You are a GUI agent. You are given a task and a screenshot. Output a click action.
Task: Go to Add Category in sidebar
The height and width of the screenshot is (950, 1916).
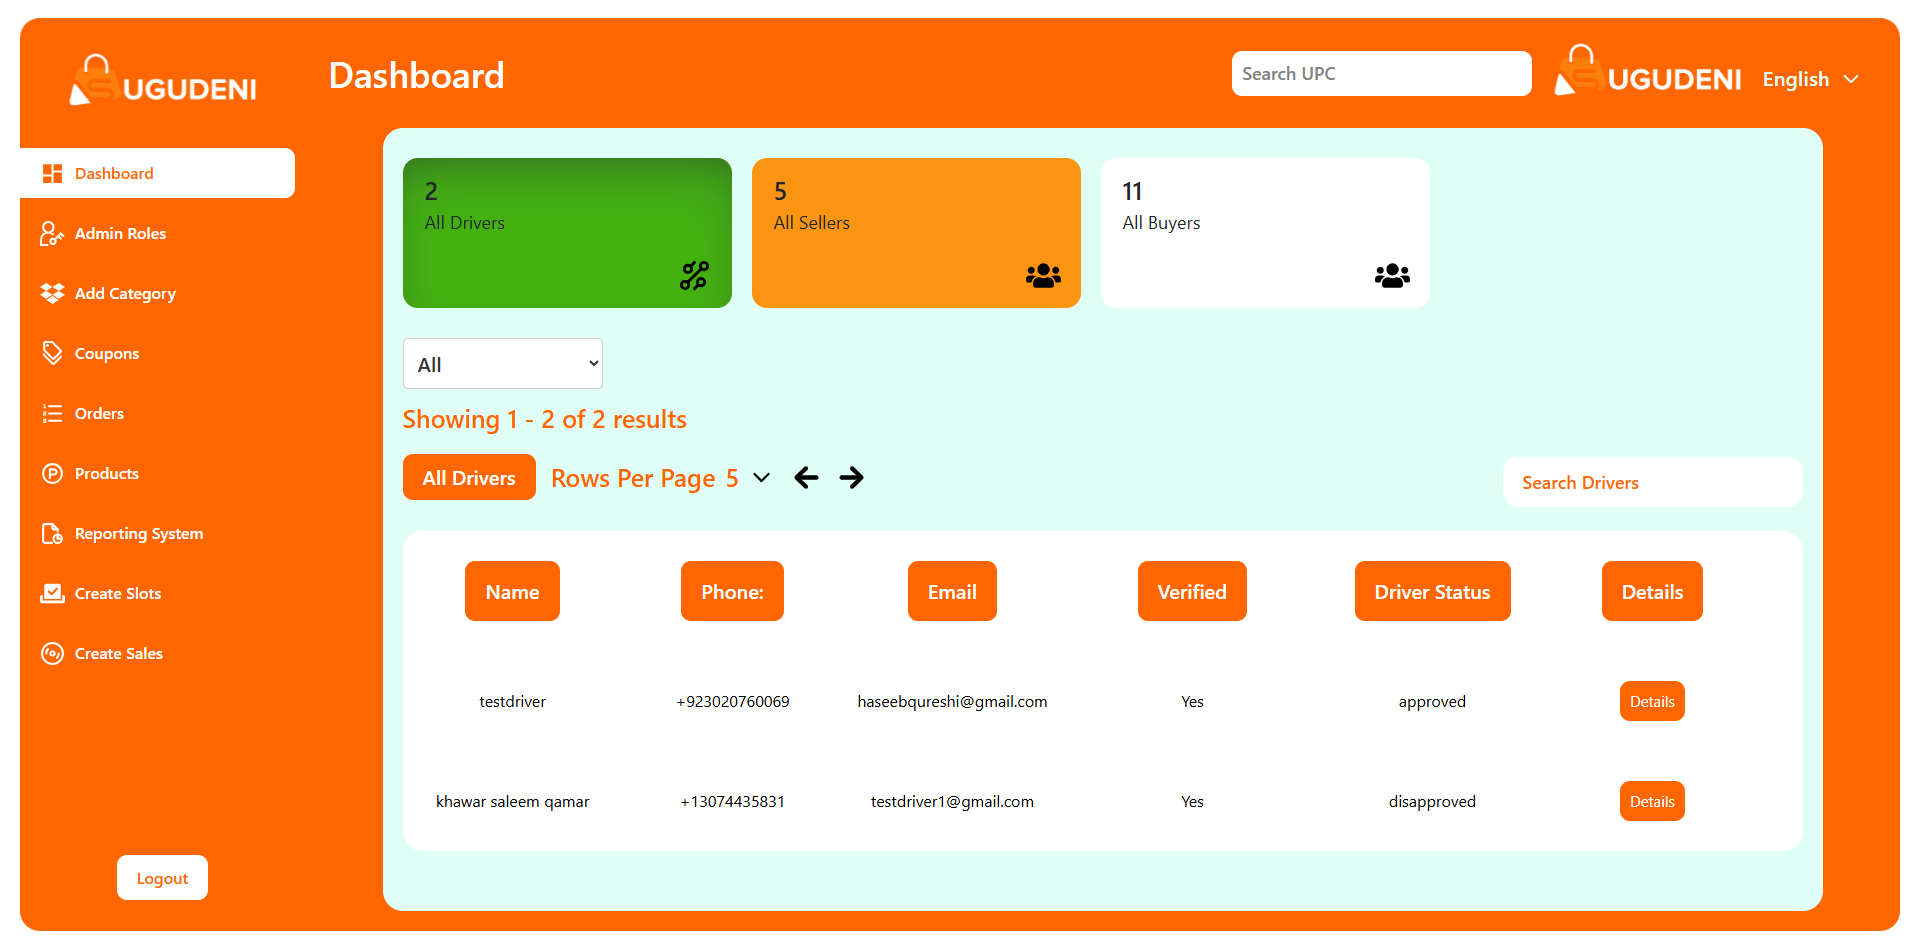tap(125, 294)
